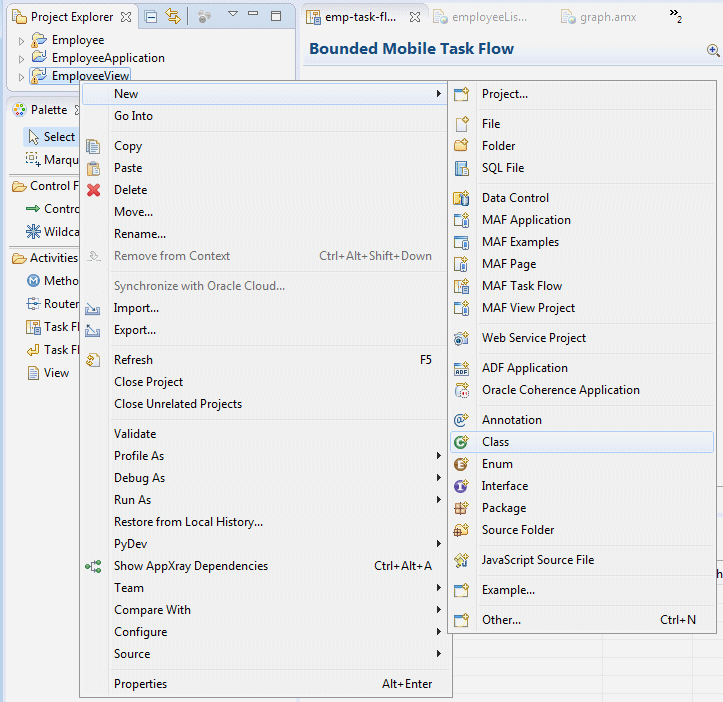Click the SQL File icon
The image size is (723, 702).
tap(462, 168)
